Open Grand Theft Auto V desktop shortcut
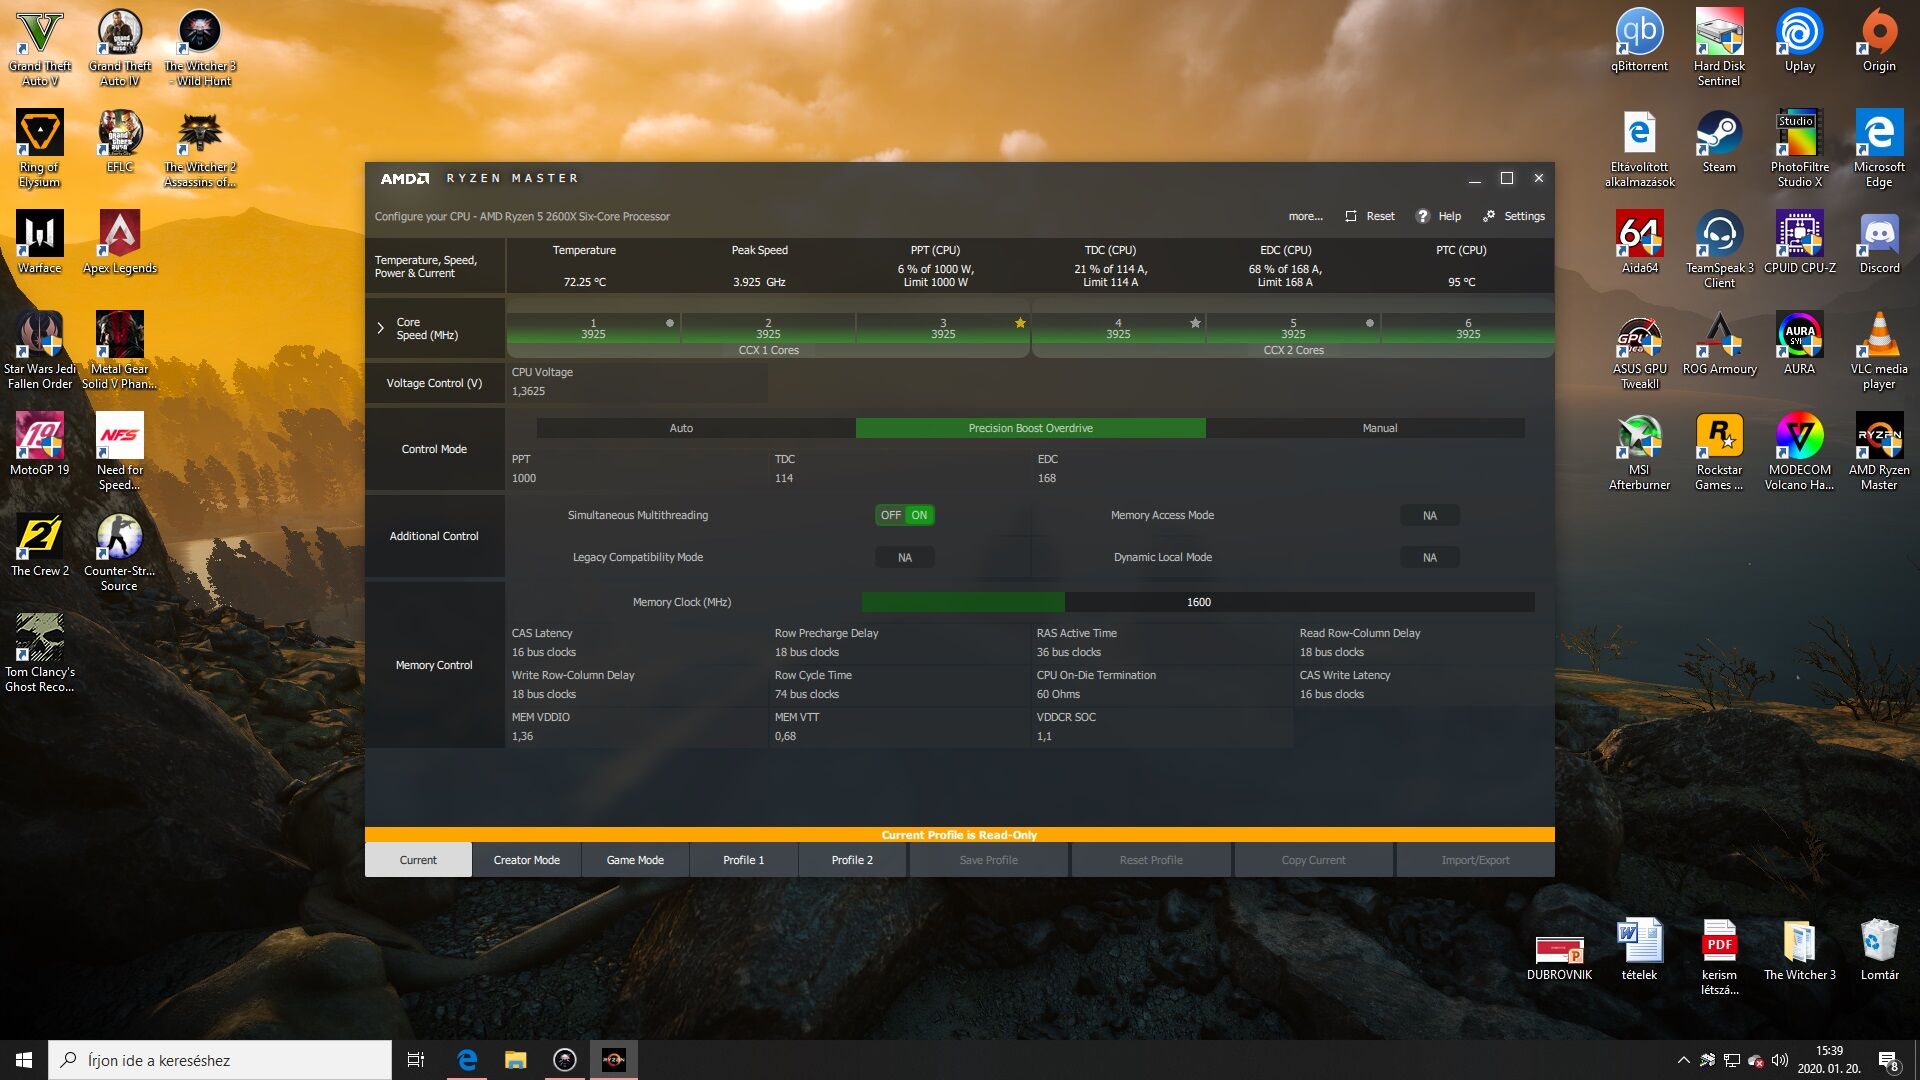This screenshot has width=1920, height=1080. [x=40, y=48]
